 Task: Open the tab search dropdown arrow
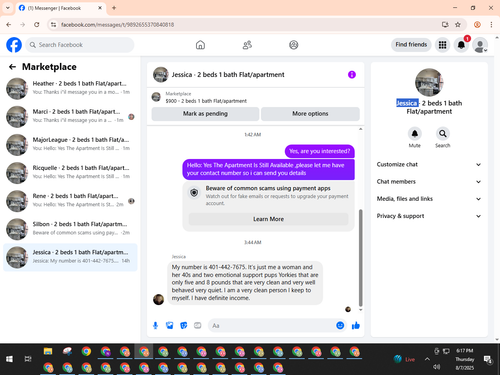click(x=8, y=8)
